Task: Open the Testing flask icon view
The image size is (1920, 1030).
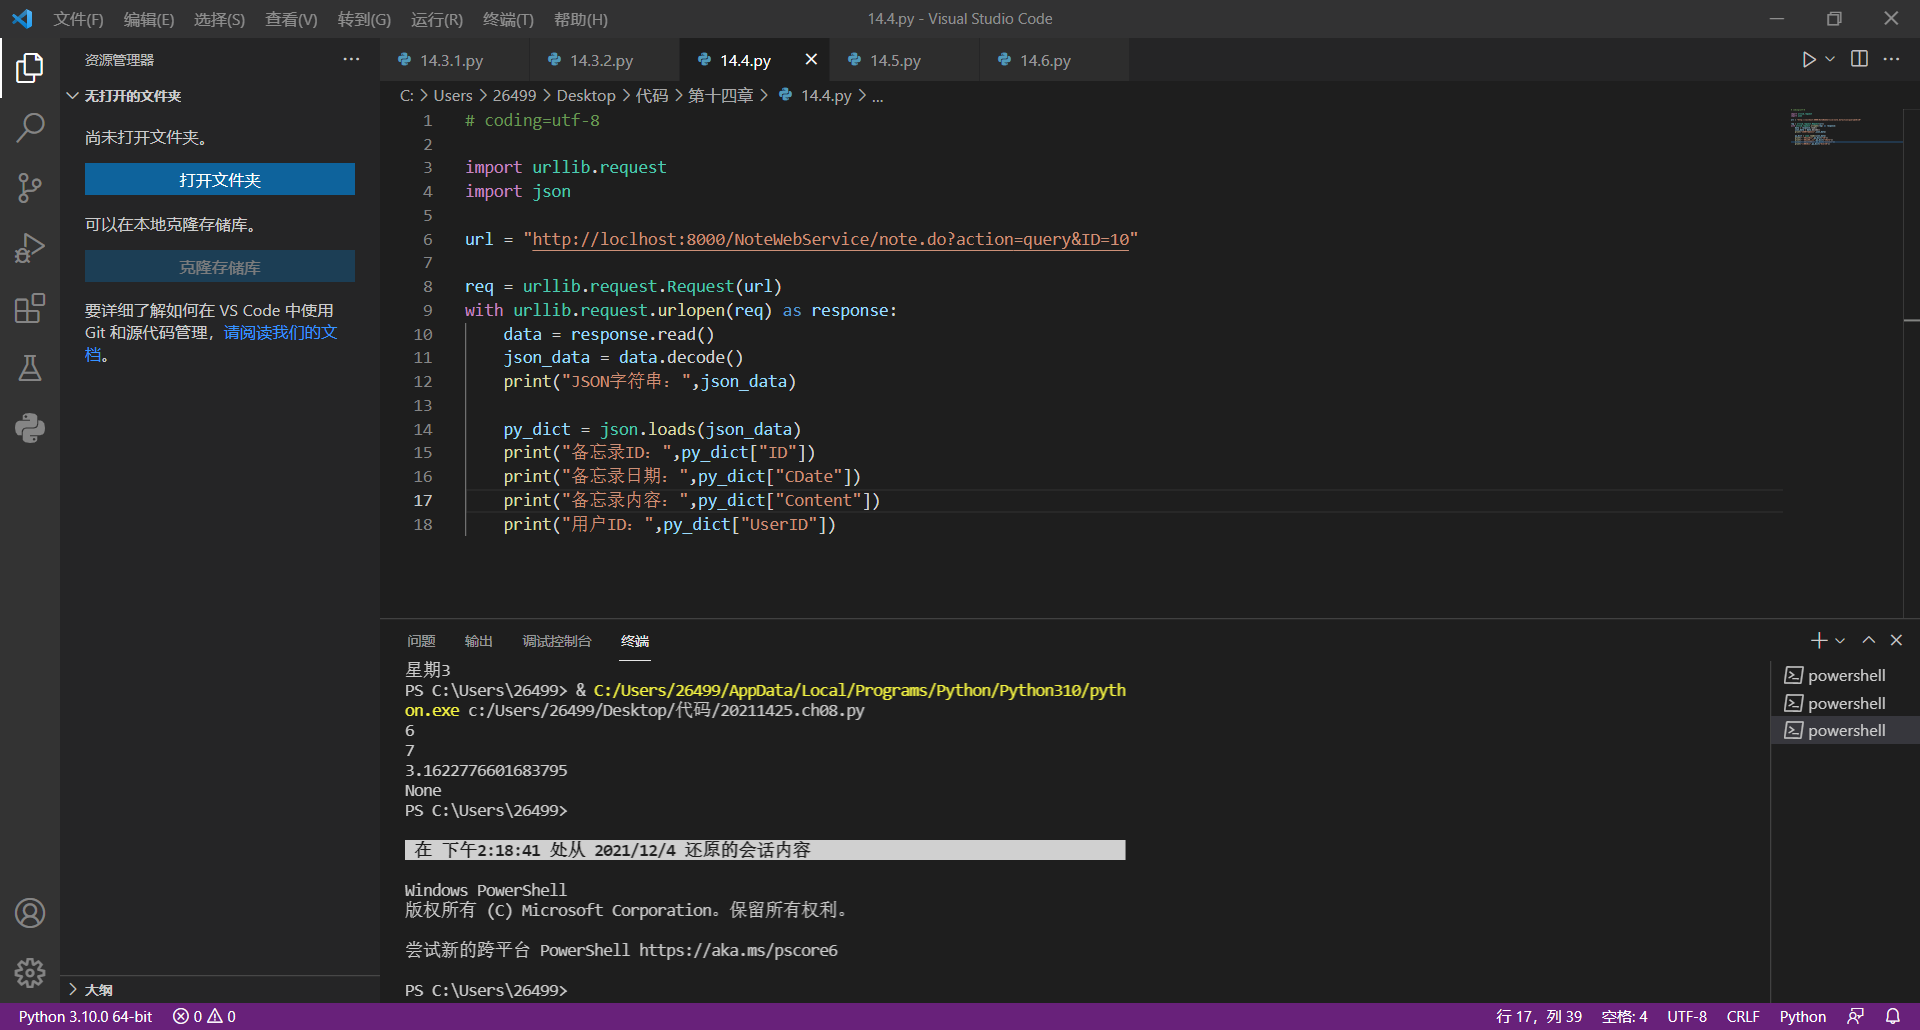Action: [30, 368]
